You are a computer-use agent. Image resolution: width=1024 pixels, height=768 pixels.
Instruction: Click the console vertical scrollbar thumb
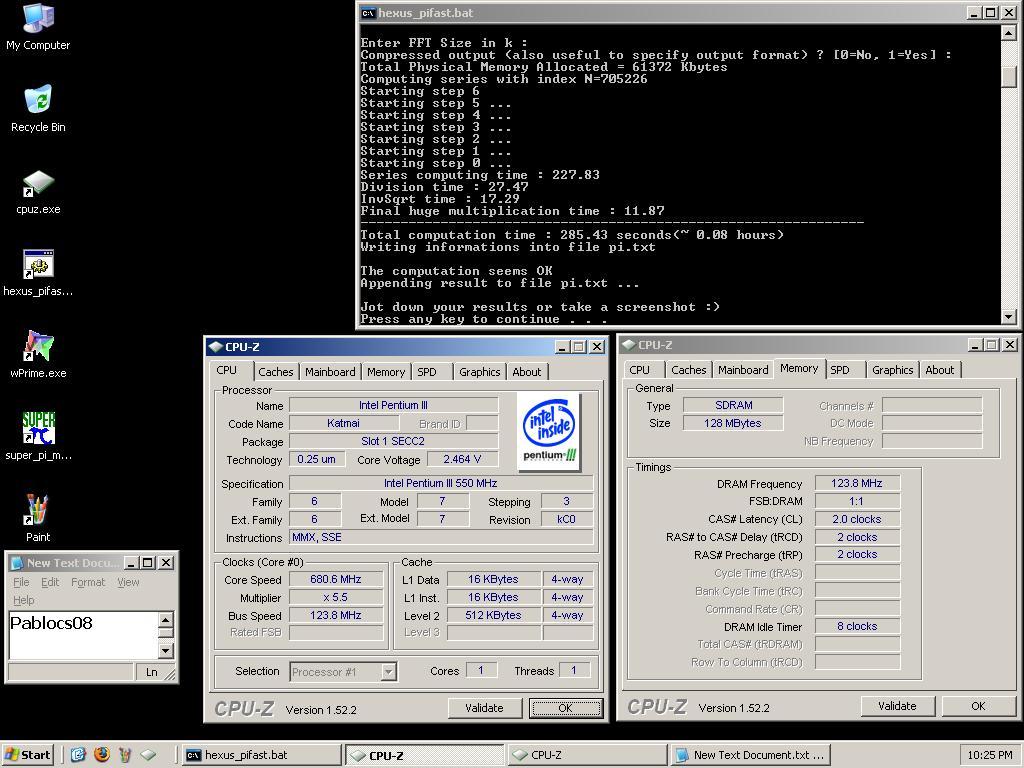(x=1009, y=76)
